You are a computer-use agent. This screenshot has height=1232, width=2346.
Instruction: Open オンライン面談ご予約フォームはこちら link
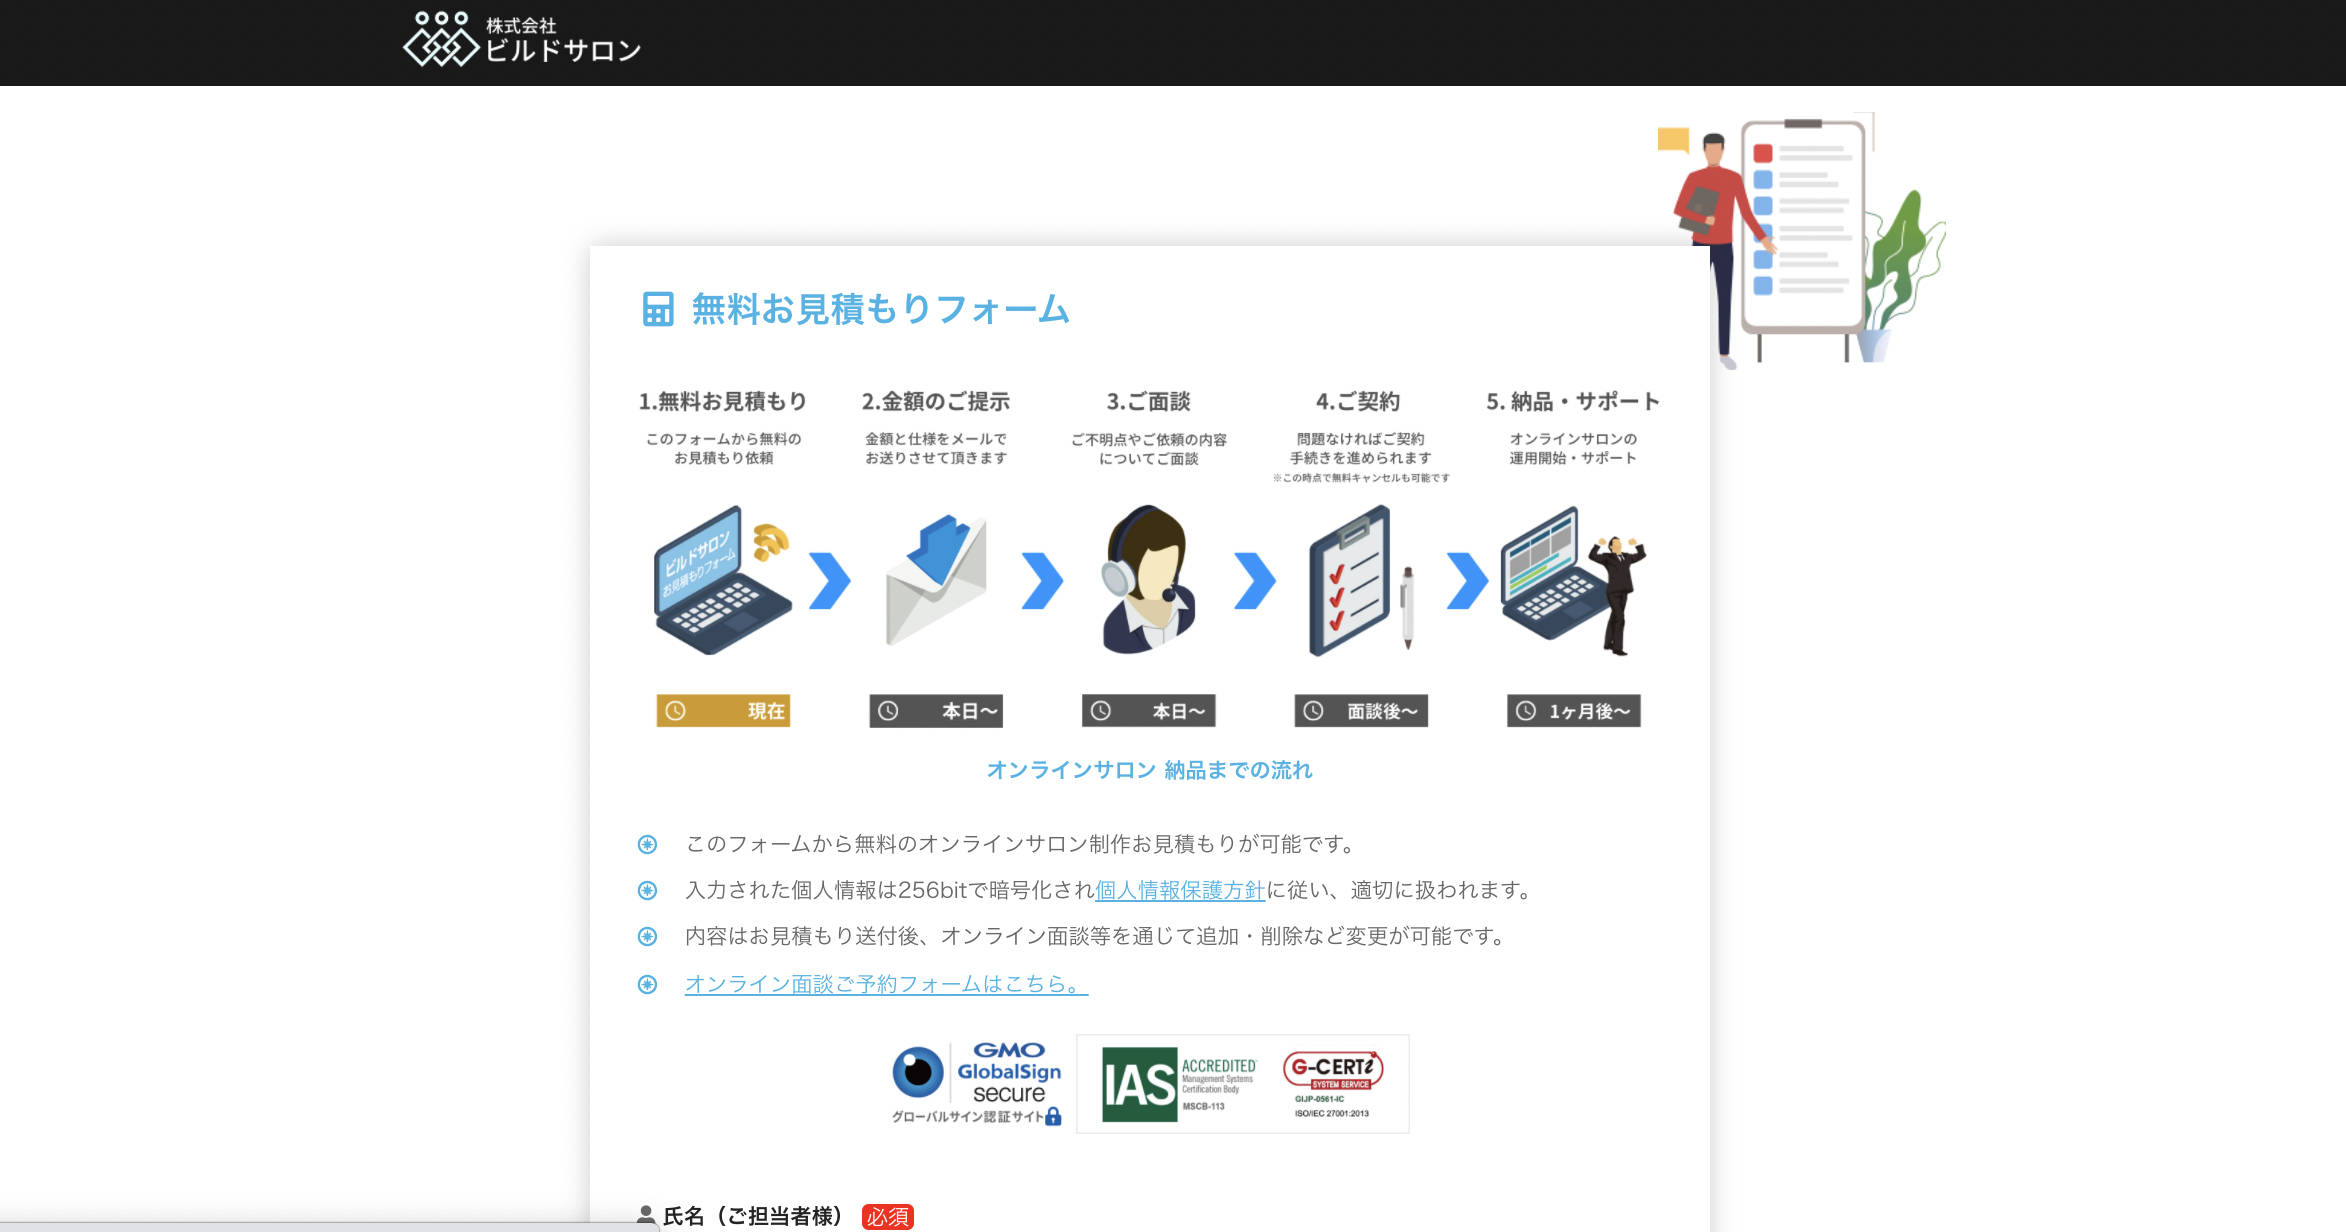click(884, 984)
